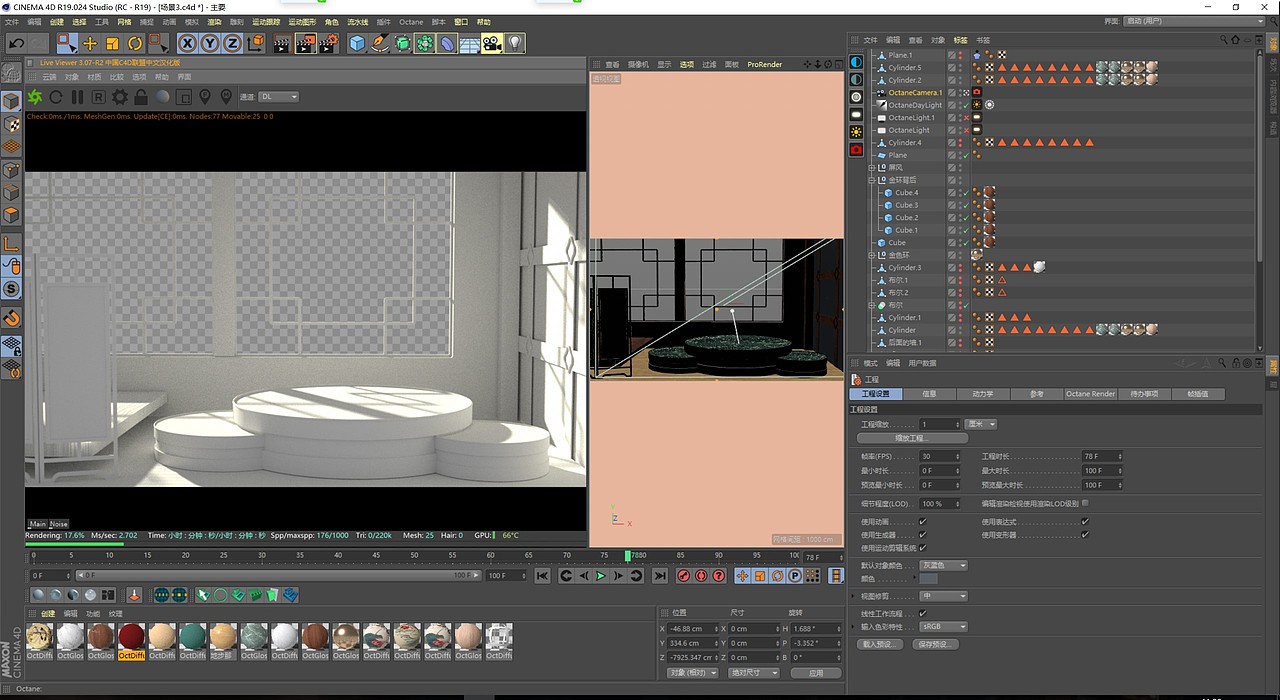Image resolution: width=1280 pixels, height=700 pixels.
Task: Open the ProRender viewport menu
Action: pyautogui.click(x=765, y=64)
